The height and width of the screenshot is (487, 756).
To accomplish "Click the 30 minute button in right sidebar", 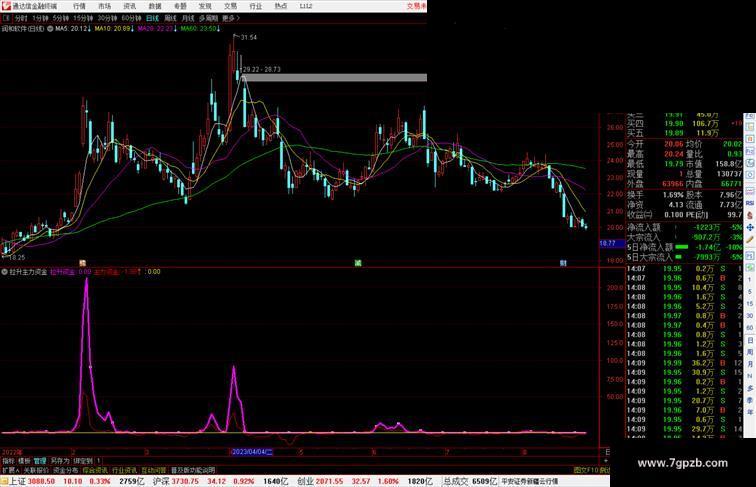I will 750,316.
